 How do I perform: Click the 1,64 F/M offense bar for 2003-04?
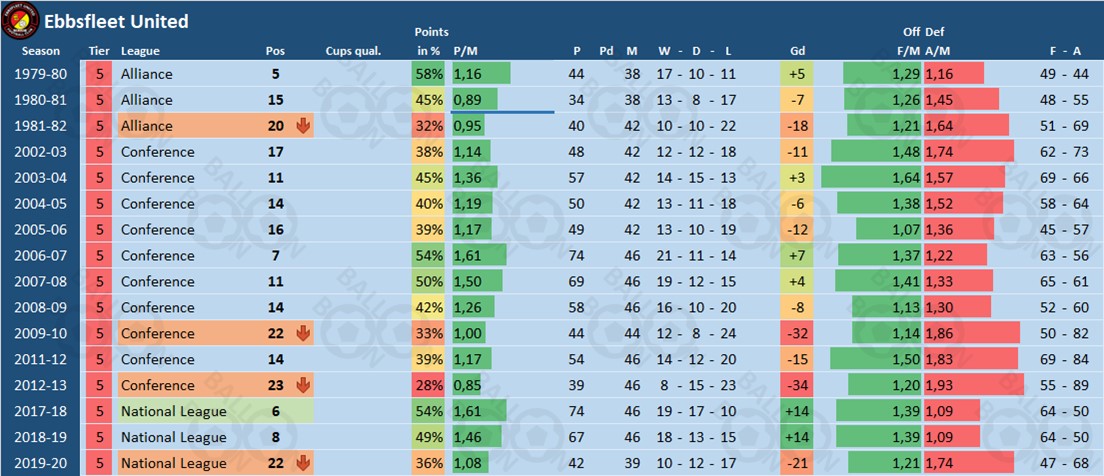(870, 178)
